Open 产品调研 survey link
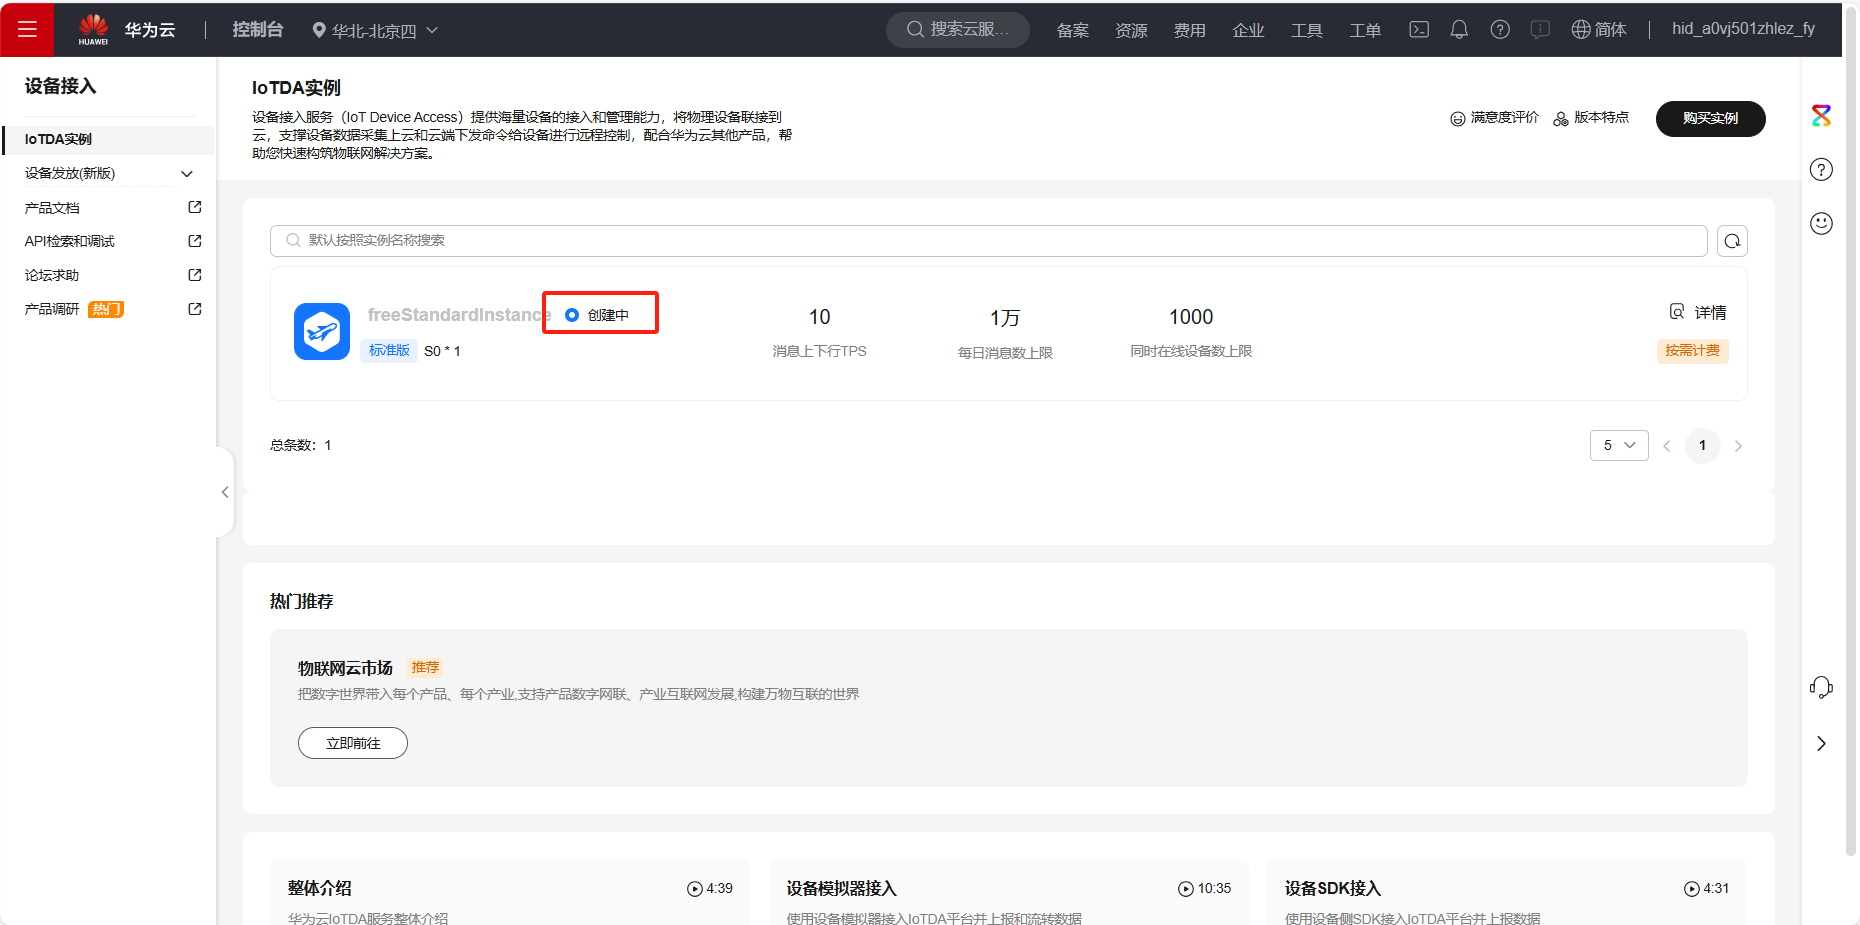The image size is (1860, 925). (x=52, y=309)
